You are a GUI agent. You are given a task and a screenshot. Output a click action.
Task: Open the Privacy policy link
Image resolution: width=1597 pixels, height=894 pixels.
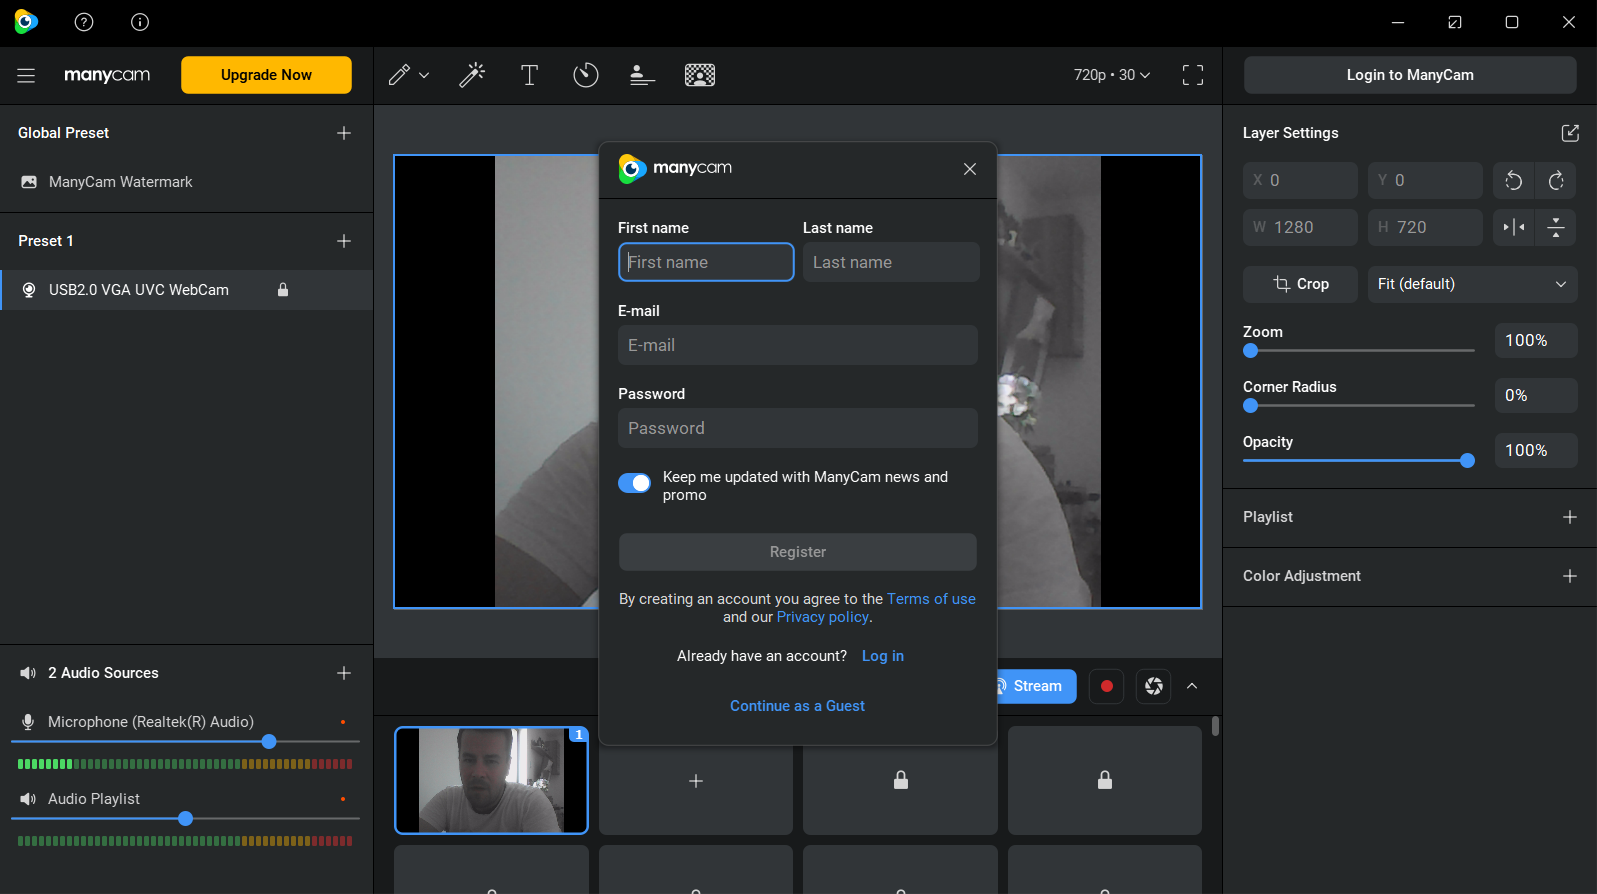[x=823, y=617]
